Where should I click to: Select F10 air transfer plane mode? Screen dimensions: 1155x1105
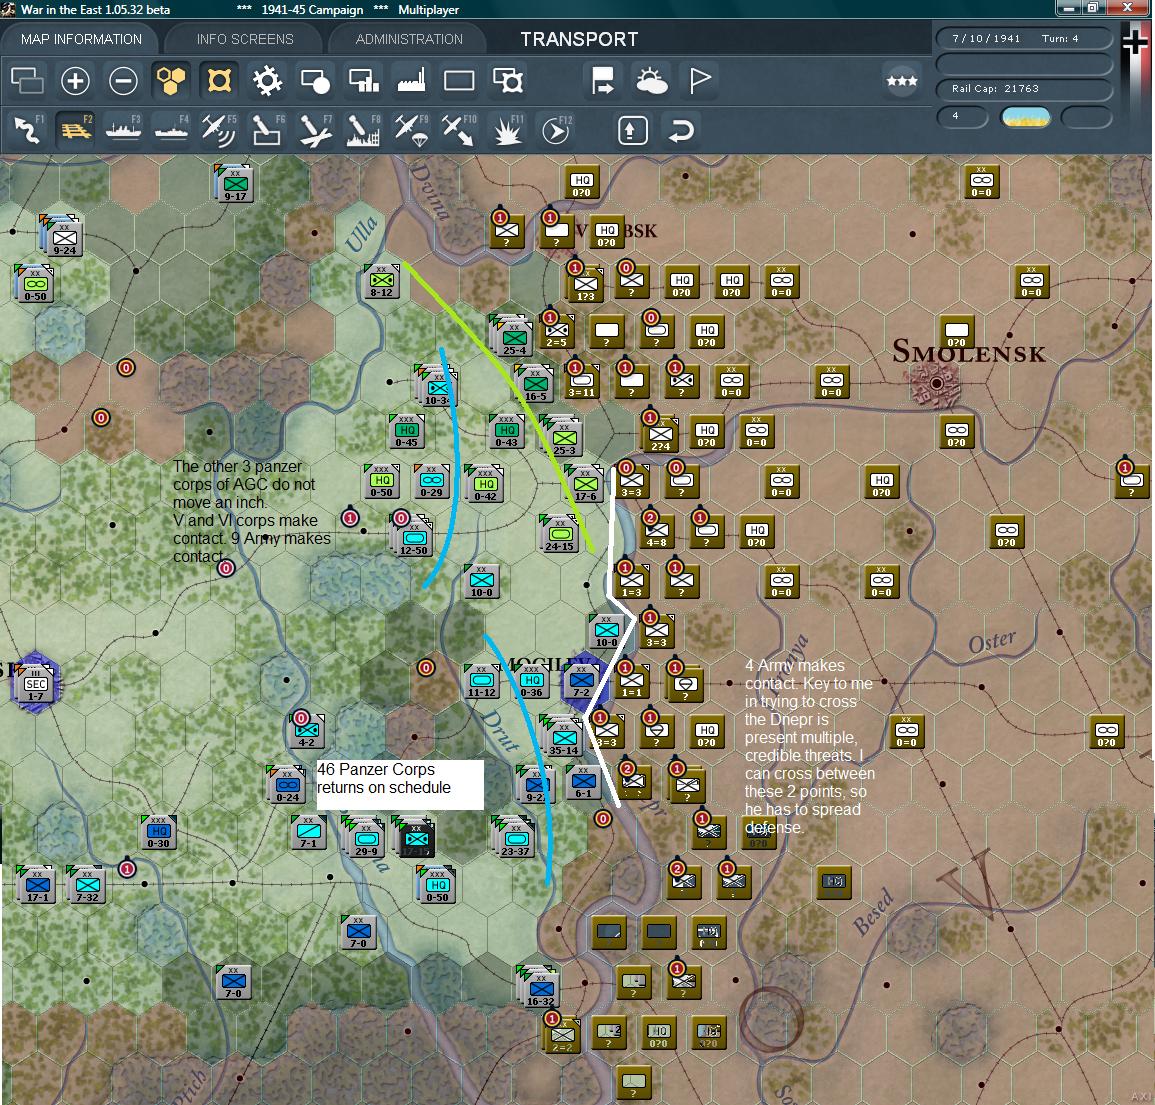(459, 130)
